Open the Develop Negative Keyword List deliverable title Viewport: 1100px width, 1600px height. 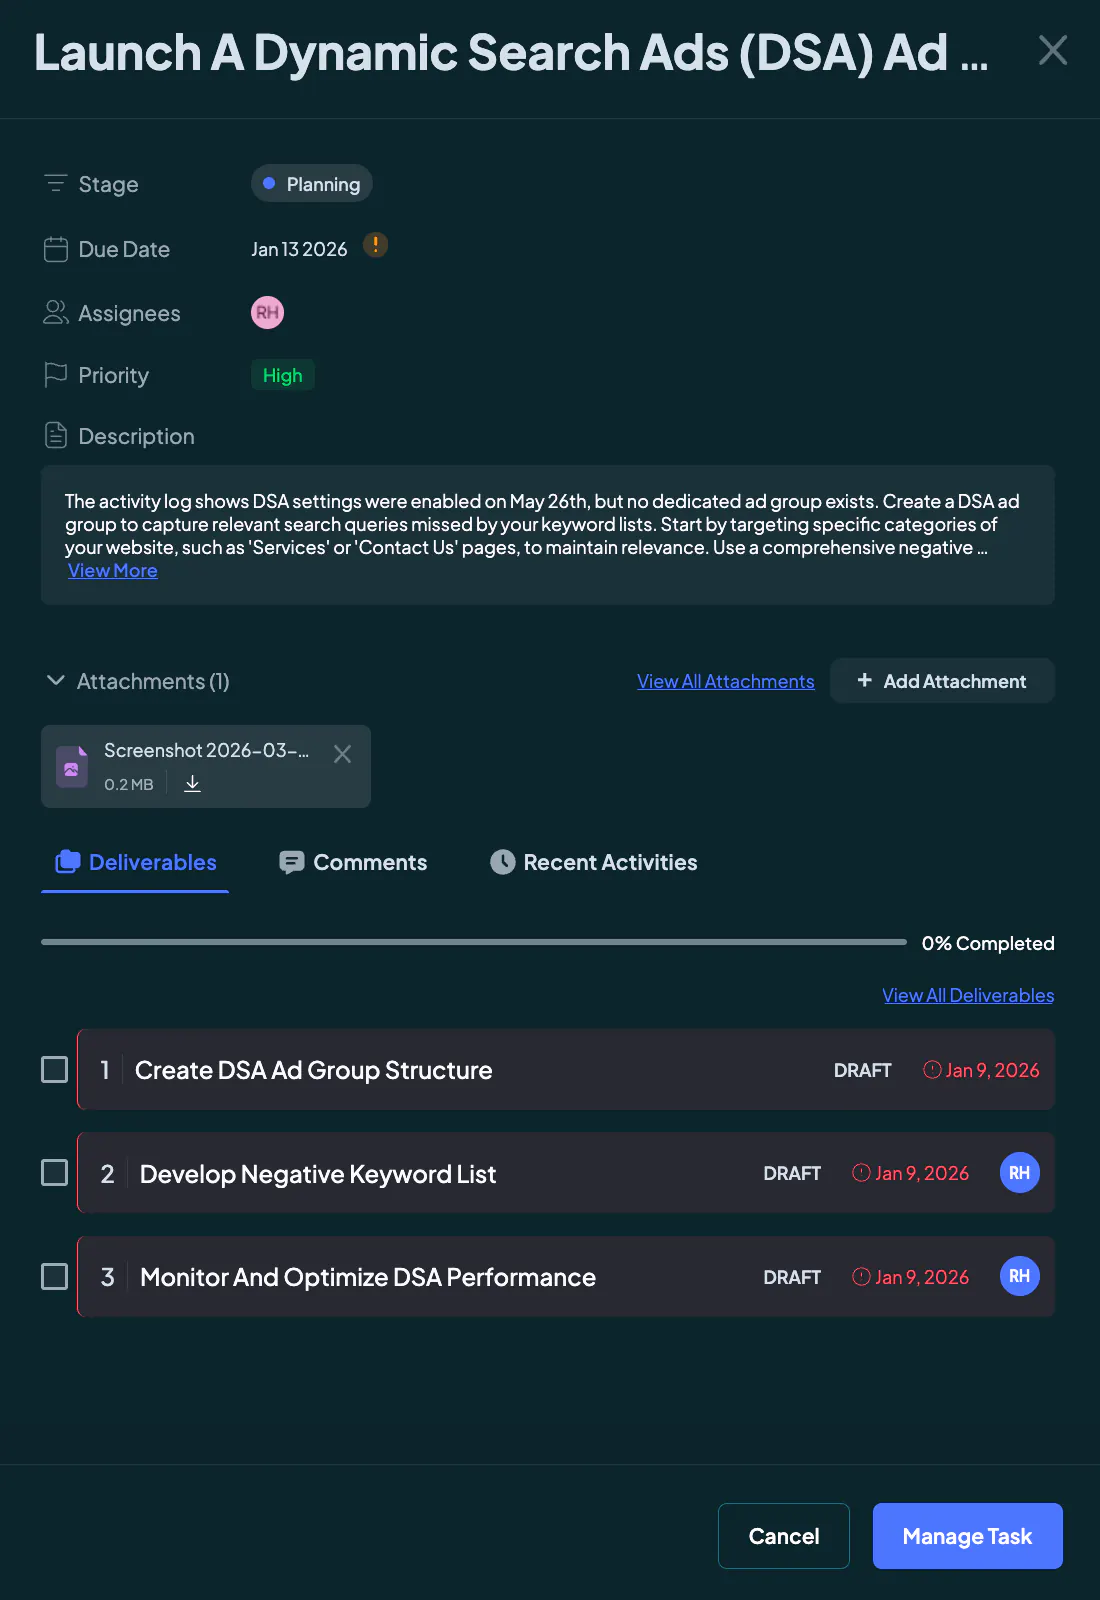click(x=318, y=1174)
